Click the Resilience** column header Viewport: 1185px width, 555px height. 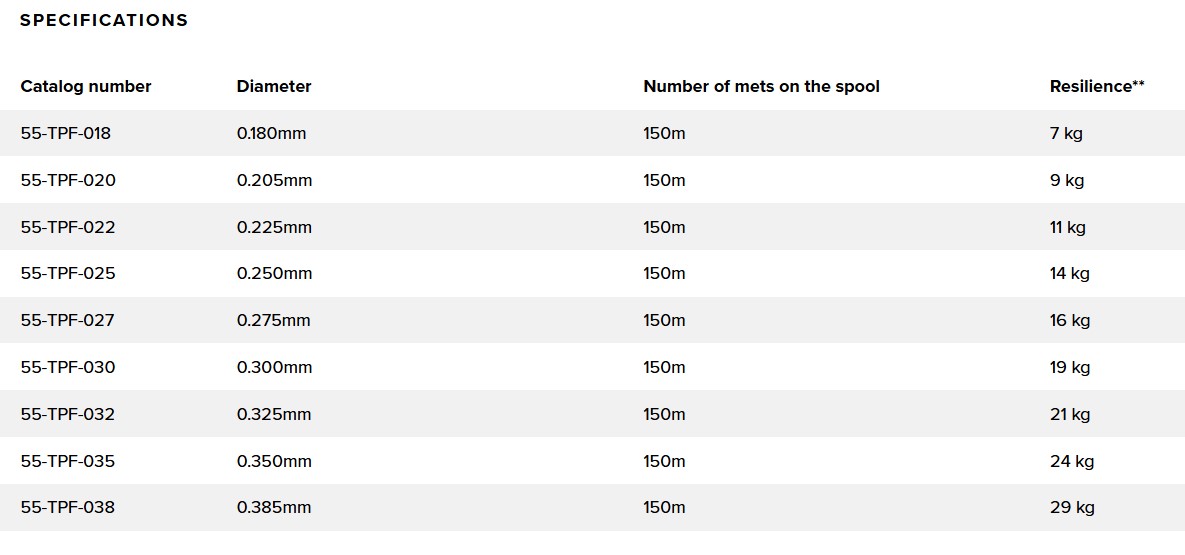(x=1097, y=86)
